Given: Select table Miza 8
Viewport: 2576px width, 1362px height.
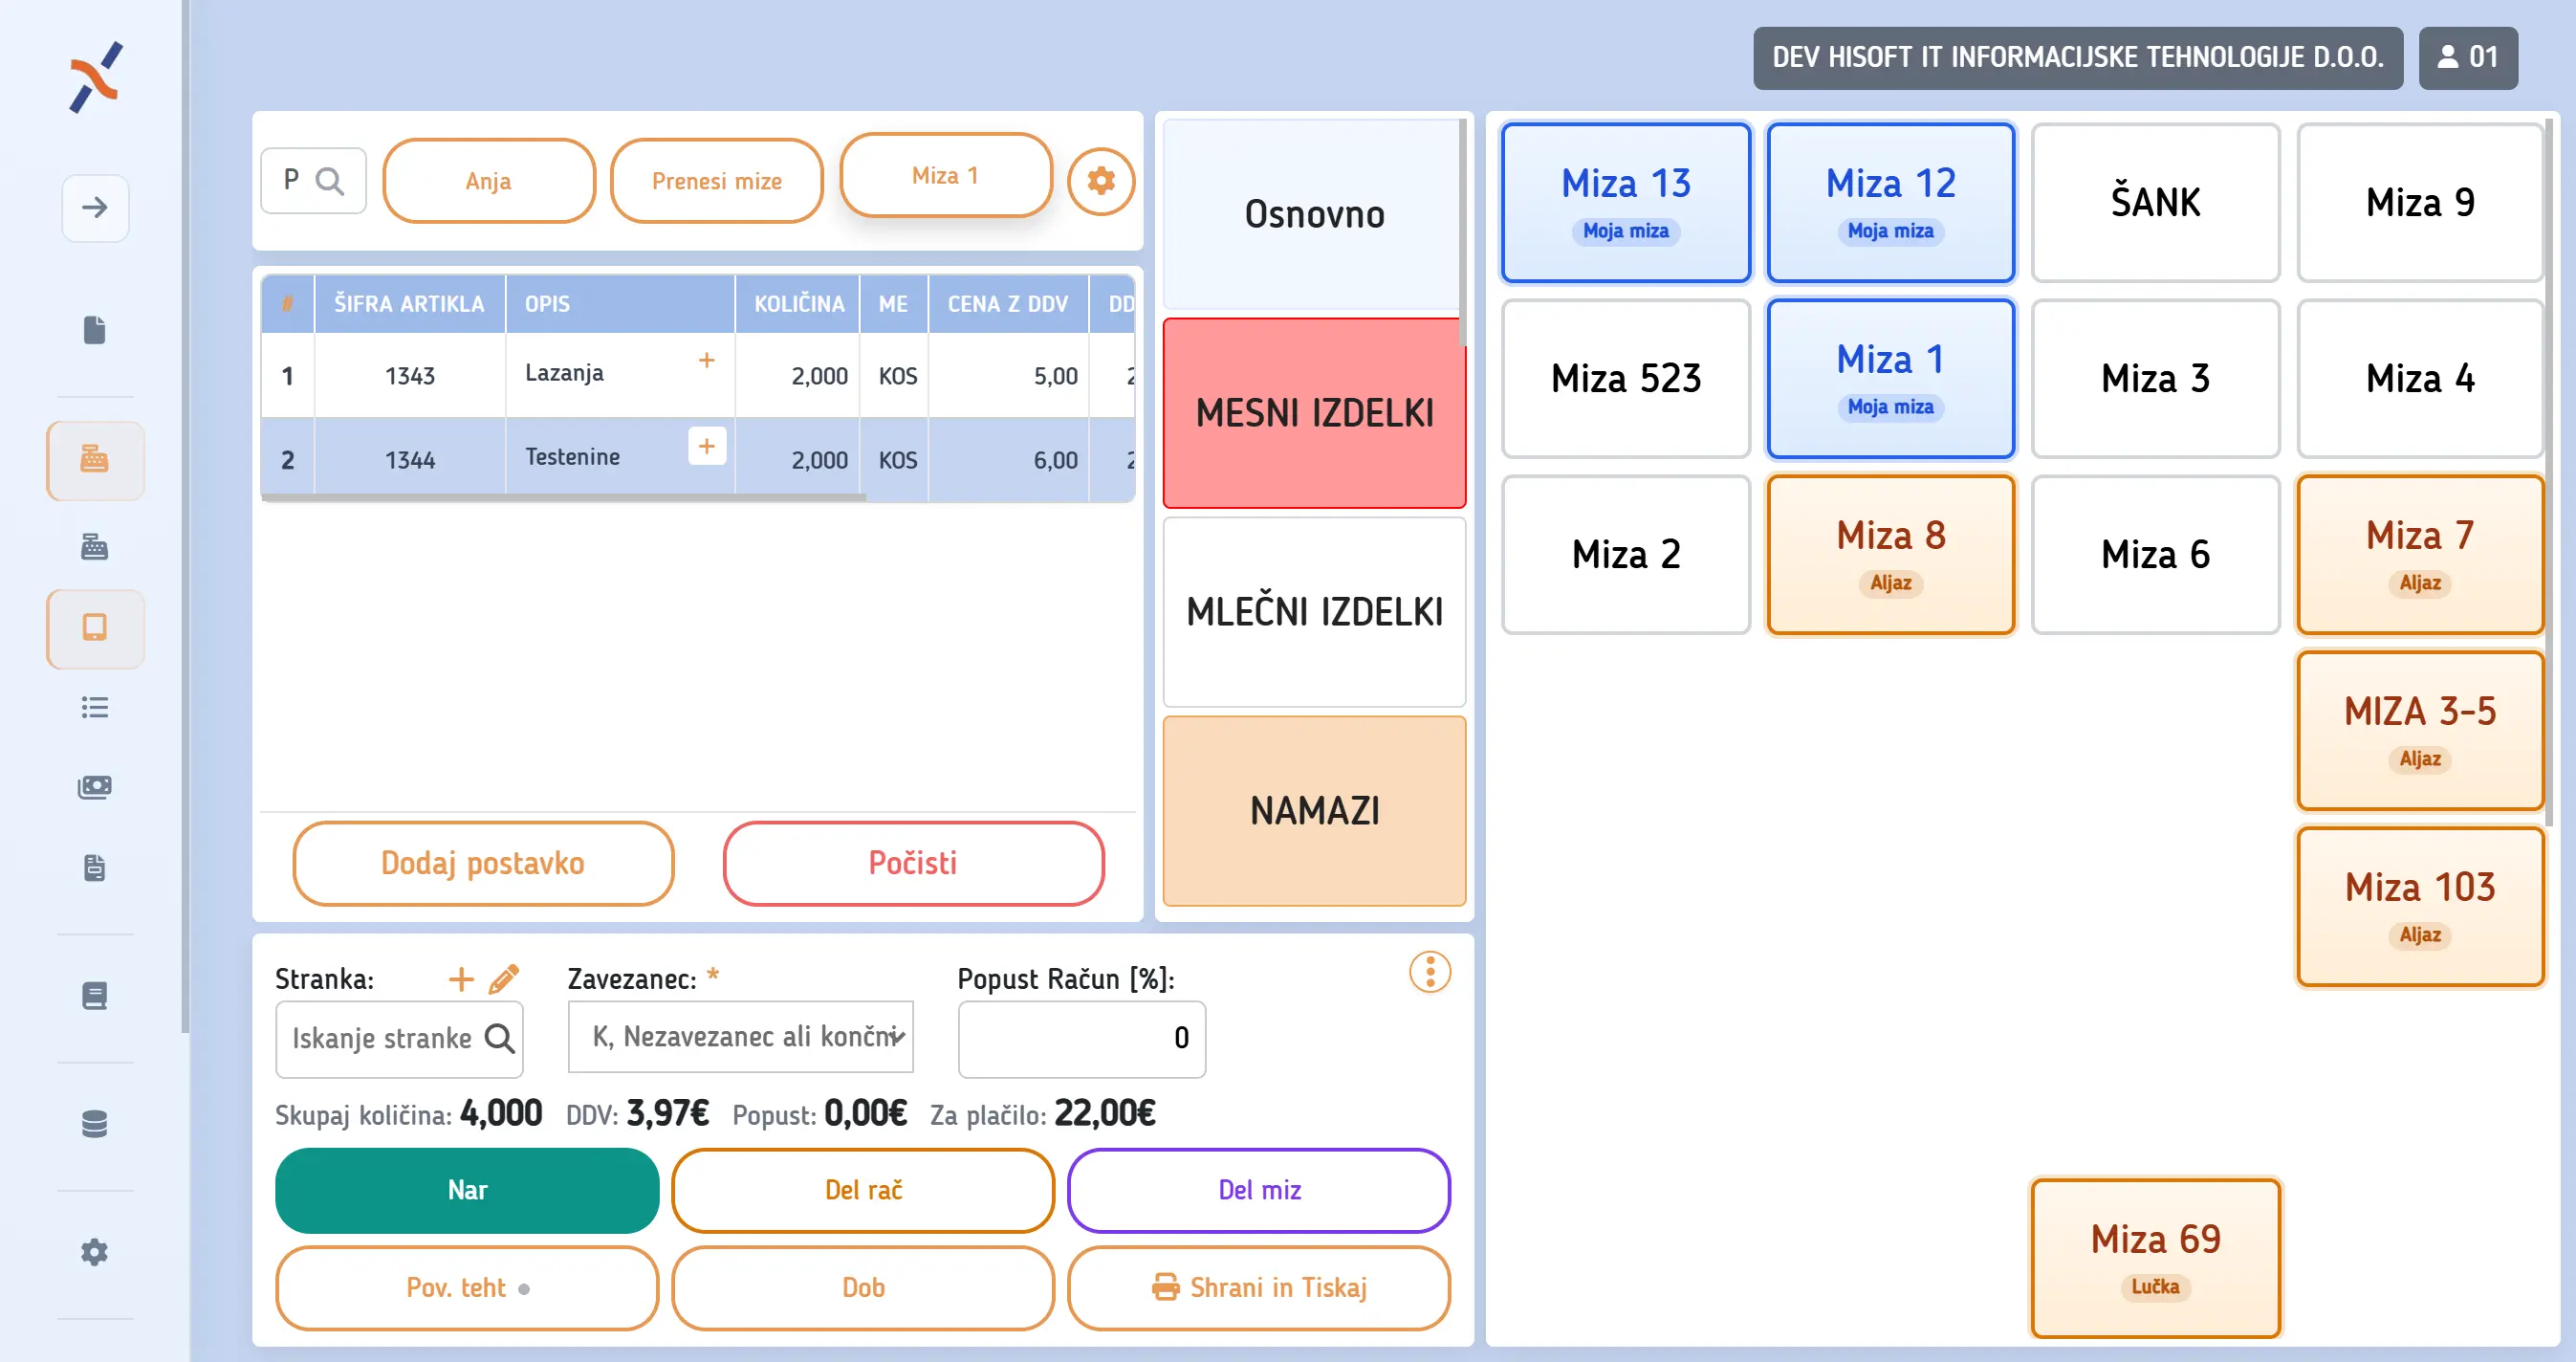Looking at the screenshot, I should tap(1890, 555).
